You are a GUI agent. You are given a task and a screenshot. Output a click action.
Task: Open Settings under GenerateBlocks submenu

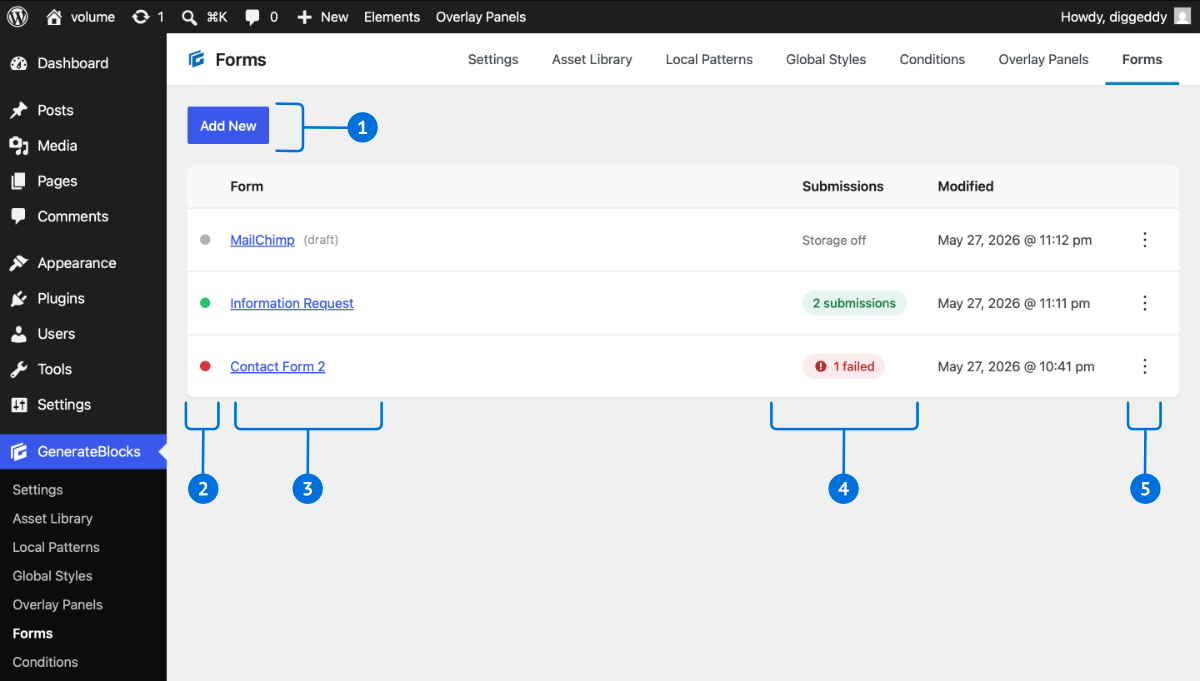(38, 490)
